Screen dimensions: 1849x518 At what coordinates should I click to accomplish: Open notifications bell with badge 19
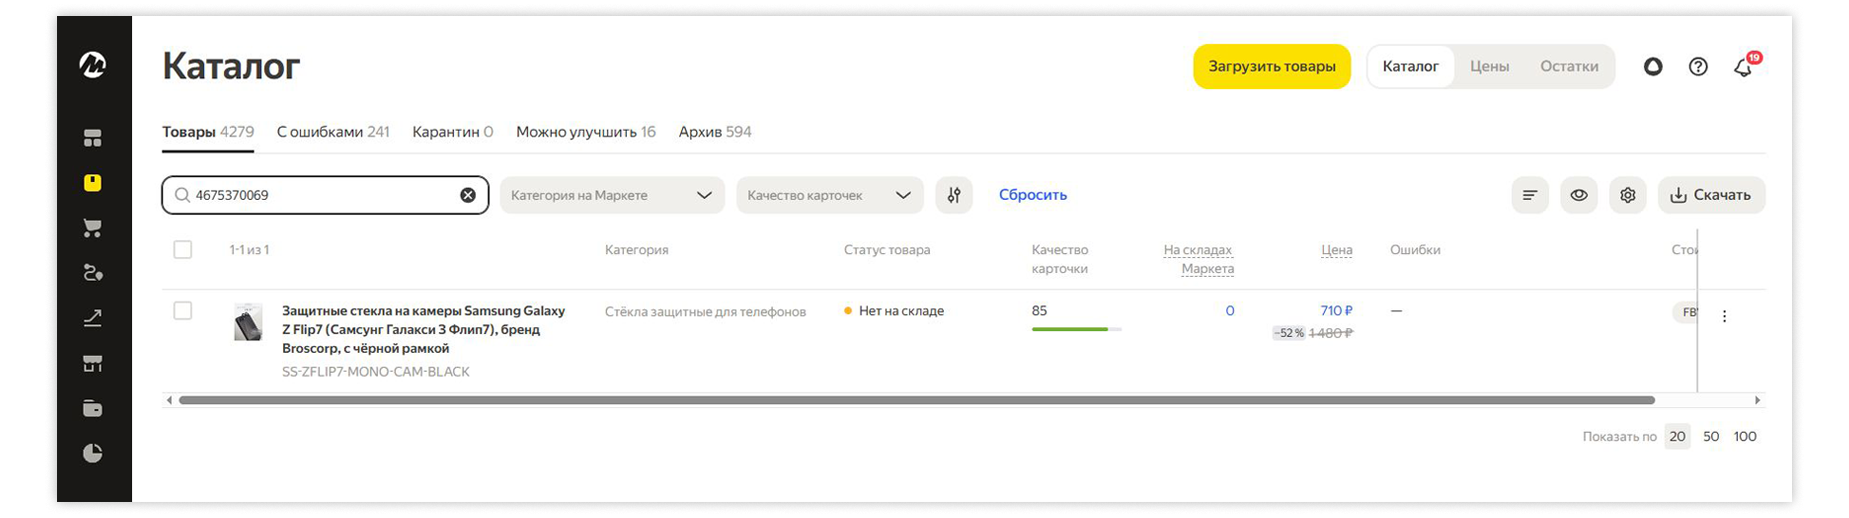[1745, 65]
